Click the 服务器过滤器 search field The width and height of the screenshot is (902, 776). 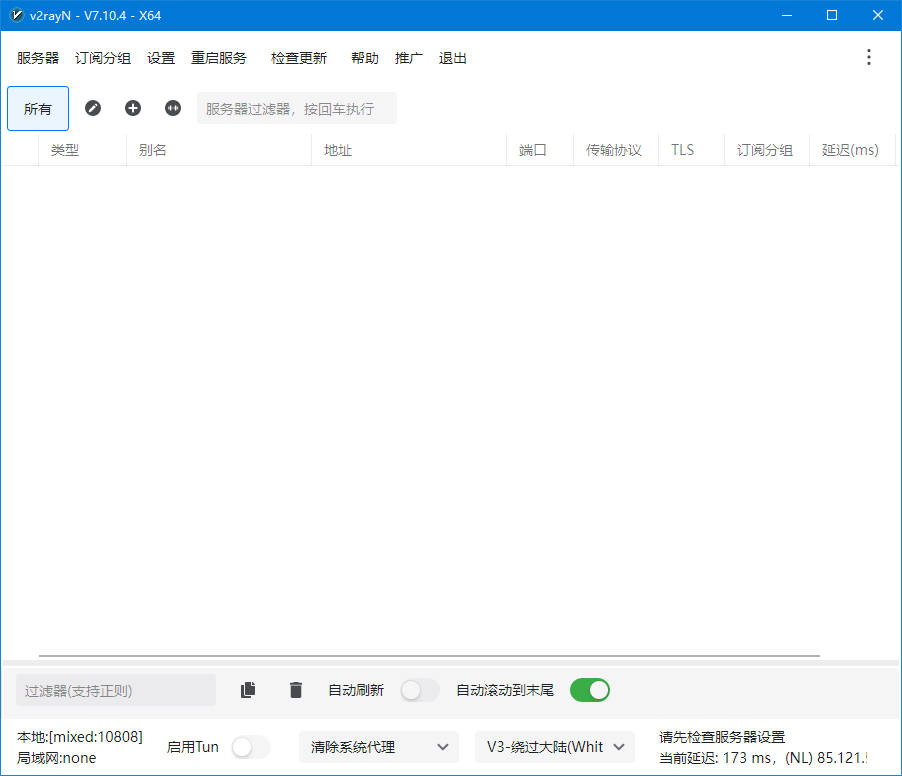tap(297, 108)
